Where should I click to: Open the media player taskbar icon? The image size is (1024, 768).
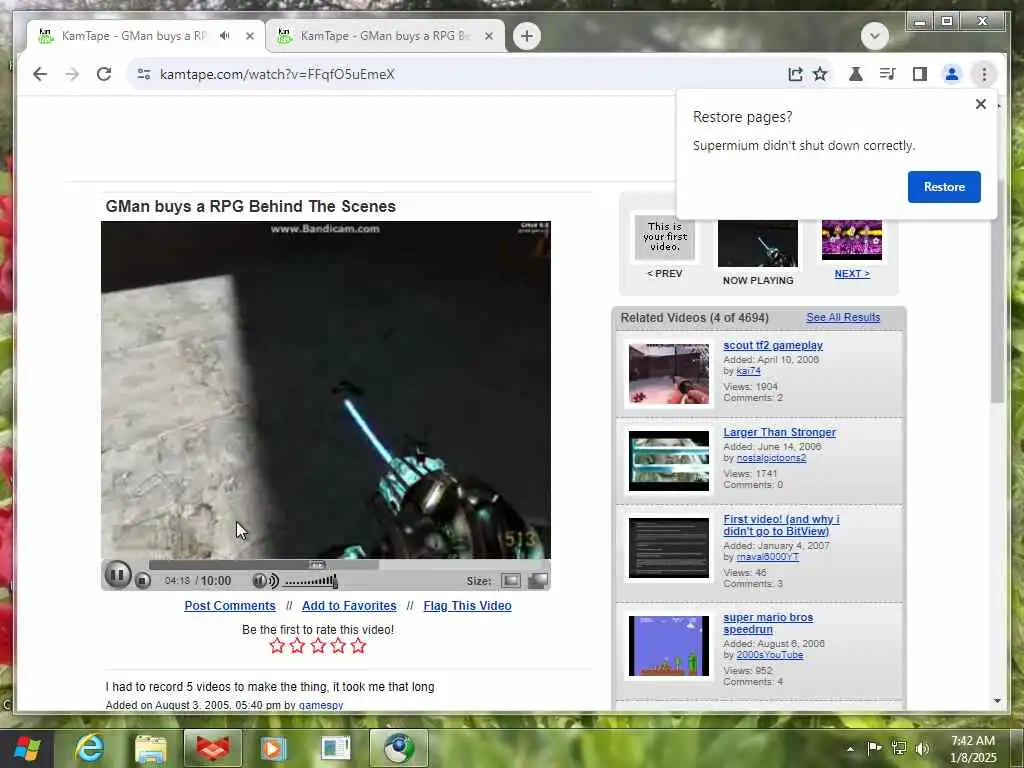274,748
